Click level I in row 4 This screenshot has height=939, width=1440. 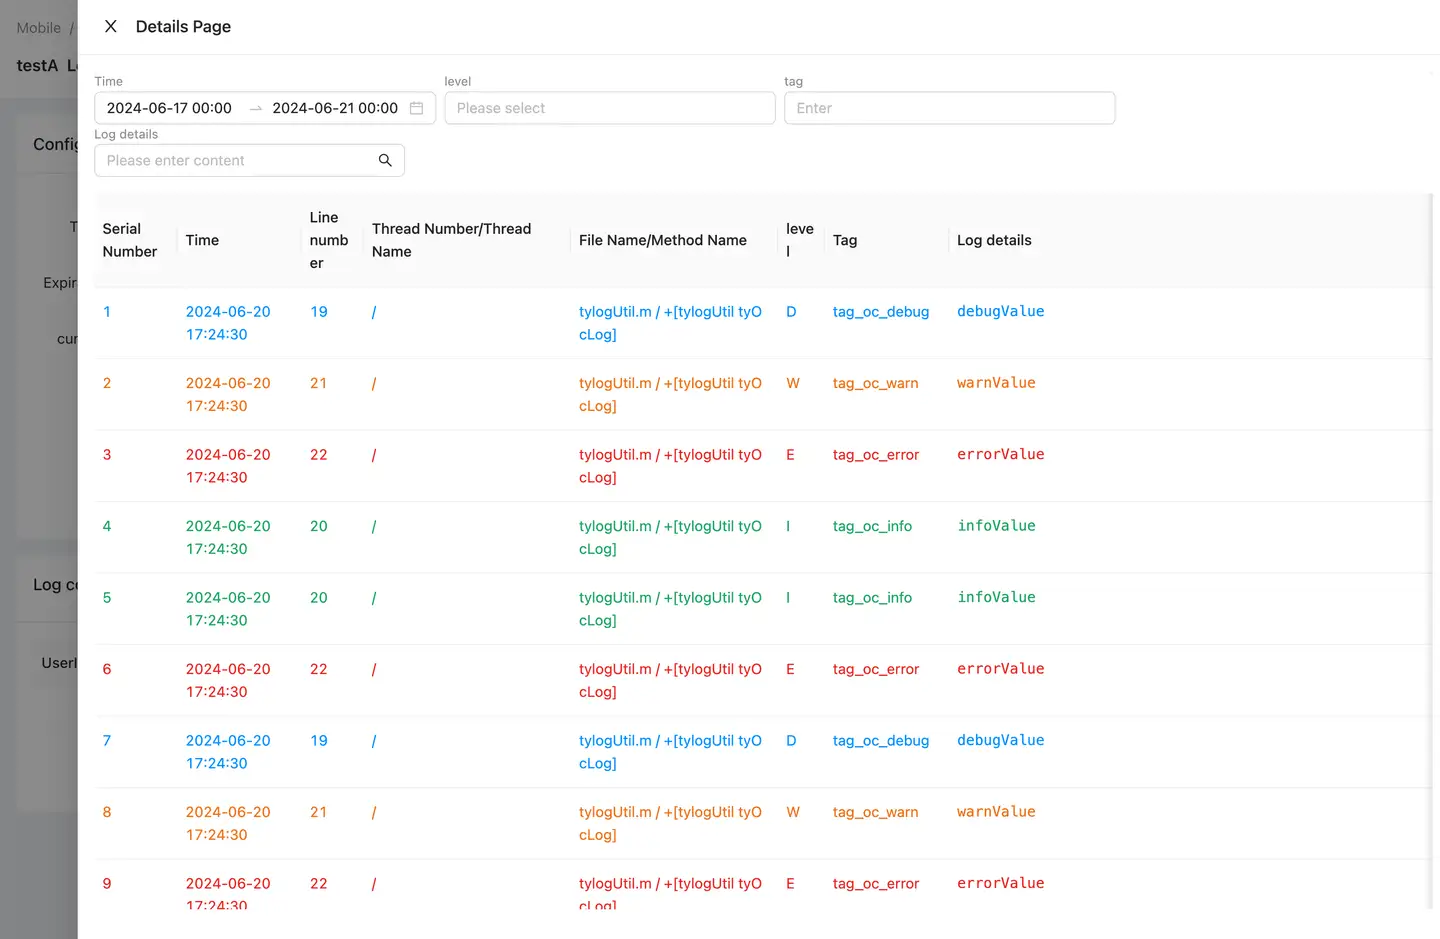[x=788, y=526]
